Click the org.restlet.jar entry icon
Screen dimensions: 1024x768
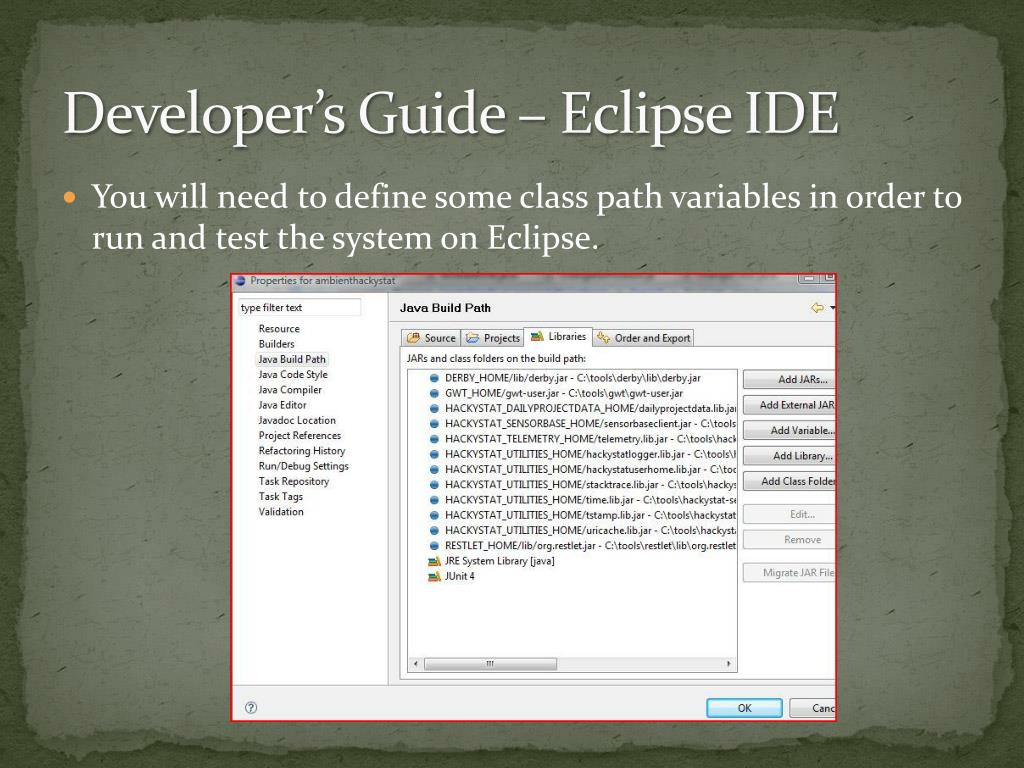point(434,545)
